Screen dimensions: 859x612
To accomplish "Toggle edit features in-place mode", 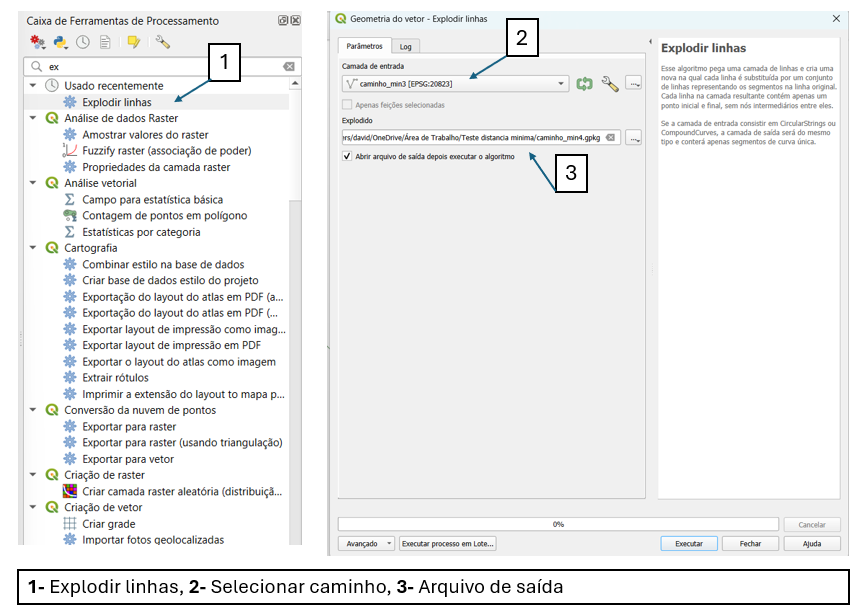I will coord(133,42).
